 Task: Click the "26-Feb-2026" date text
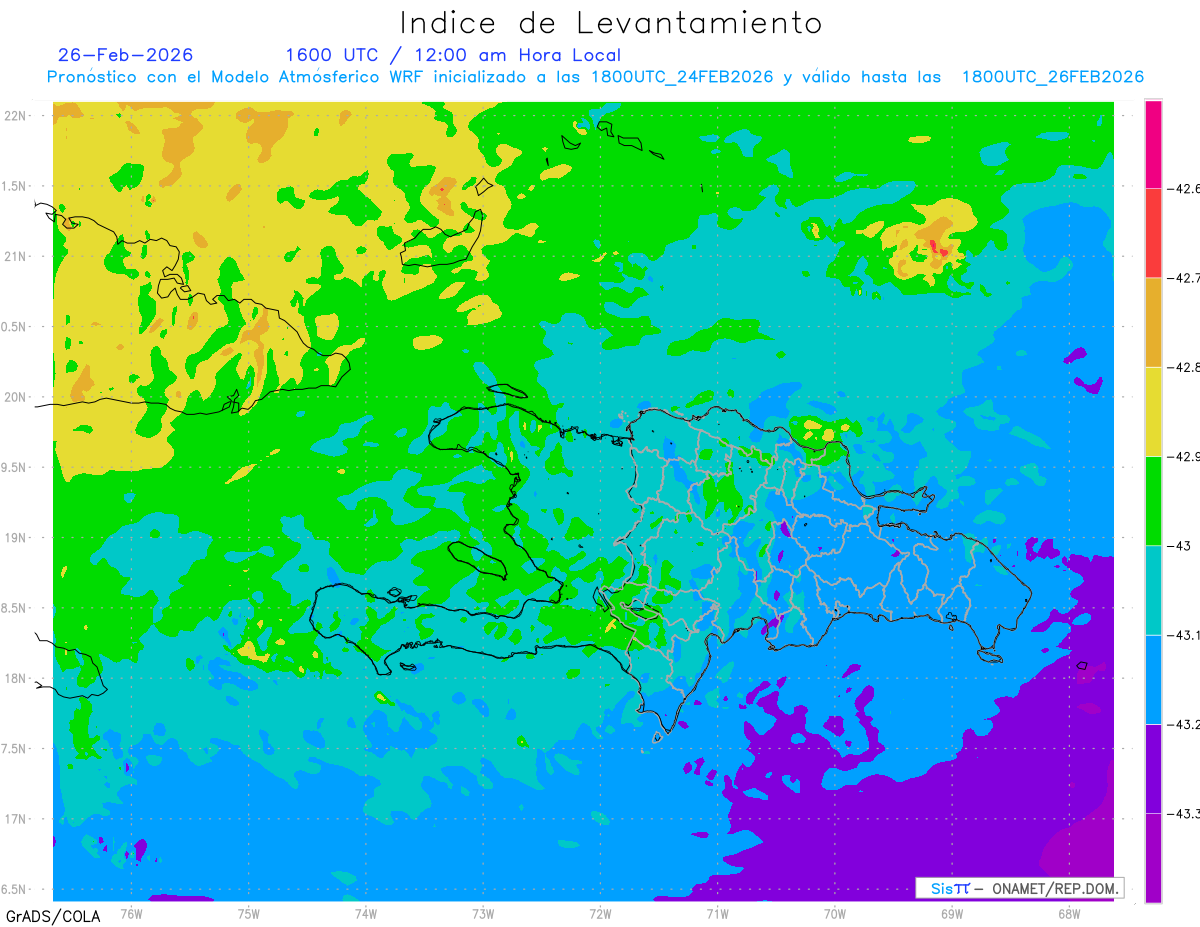tap(126, 55)
